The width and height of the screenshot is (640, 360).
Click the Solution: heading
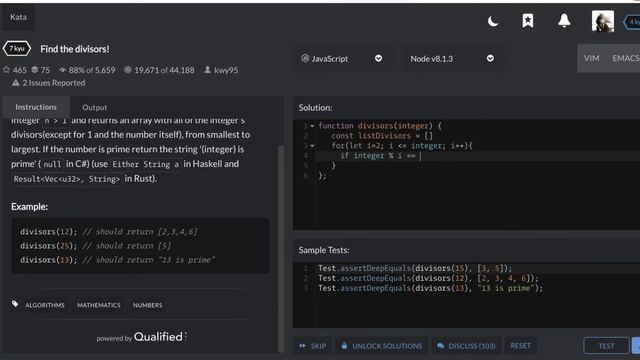[316, 107]
